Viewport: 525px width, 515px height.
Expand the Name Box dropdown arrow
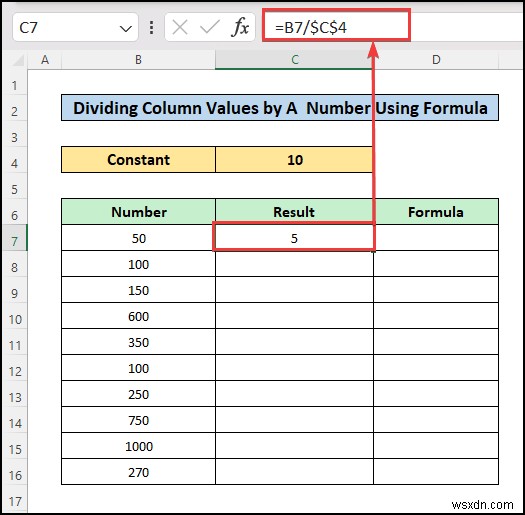(x=126, y=28)
